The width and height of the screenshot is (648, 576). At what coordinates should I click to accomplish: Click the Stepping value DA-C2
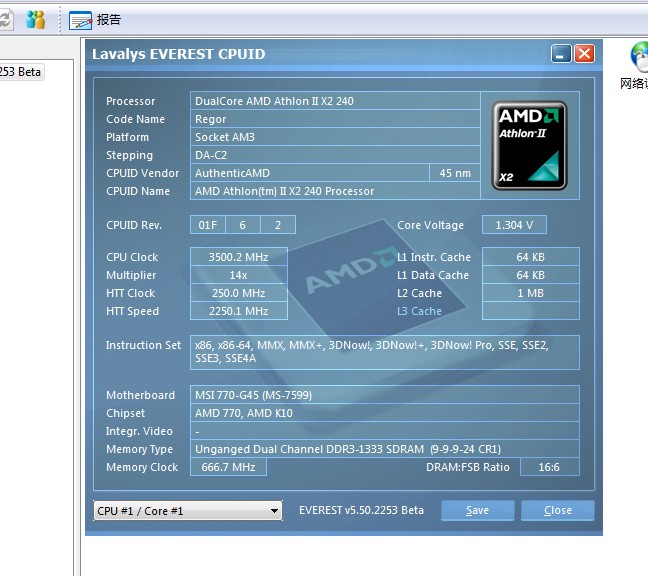tap(335, 155)
